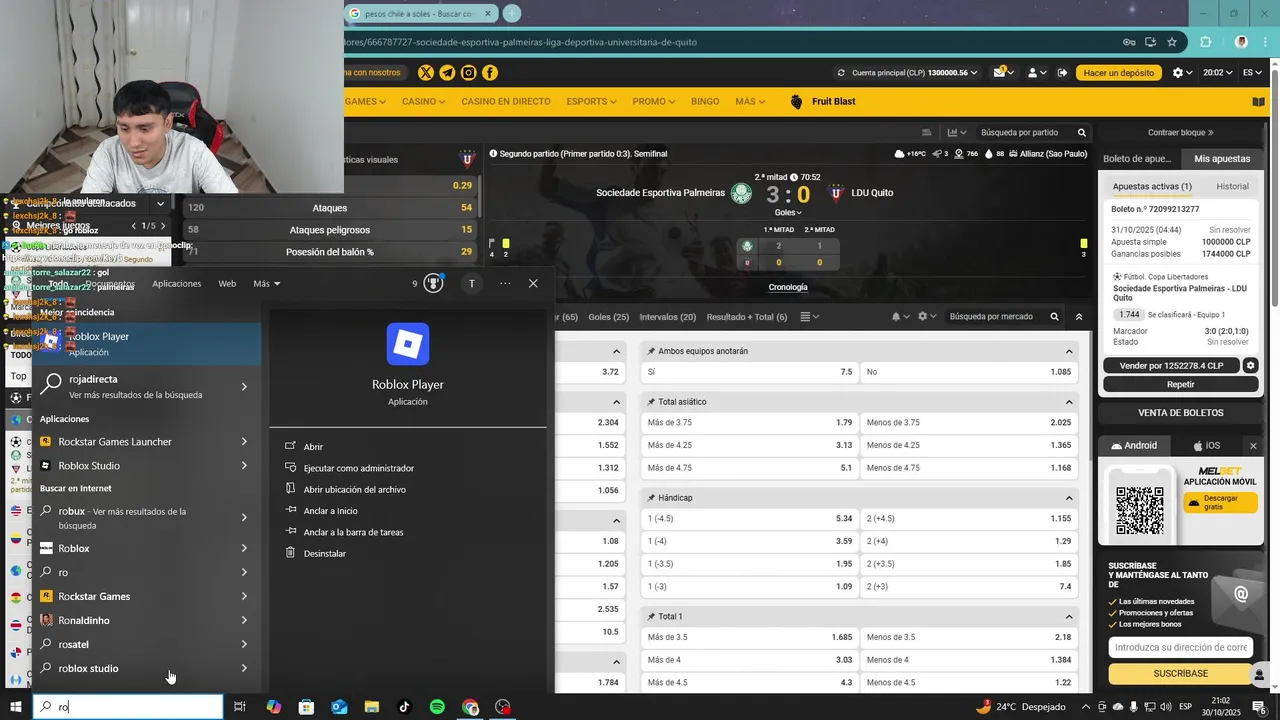This screenshot has height=720, width=1280.
Task: Open CASINO EN DIRECTO
Action: click(506, 101)
